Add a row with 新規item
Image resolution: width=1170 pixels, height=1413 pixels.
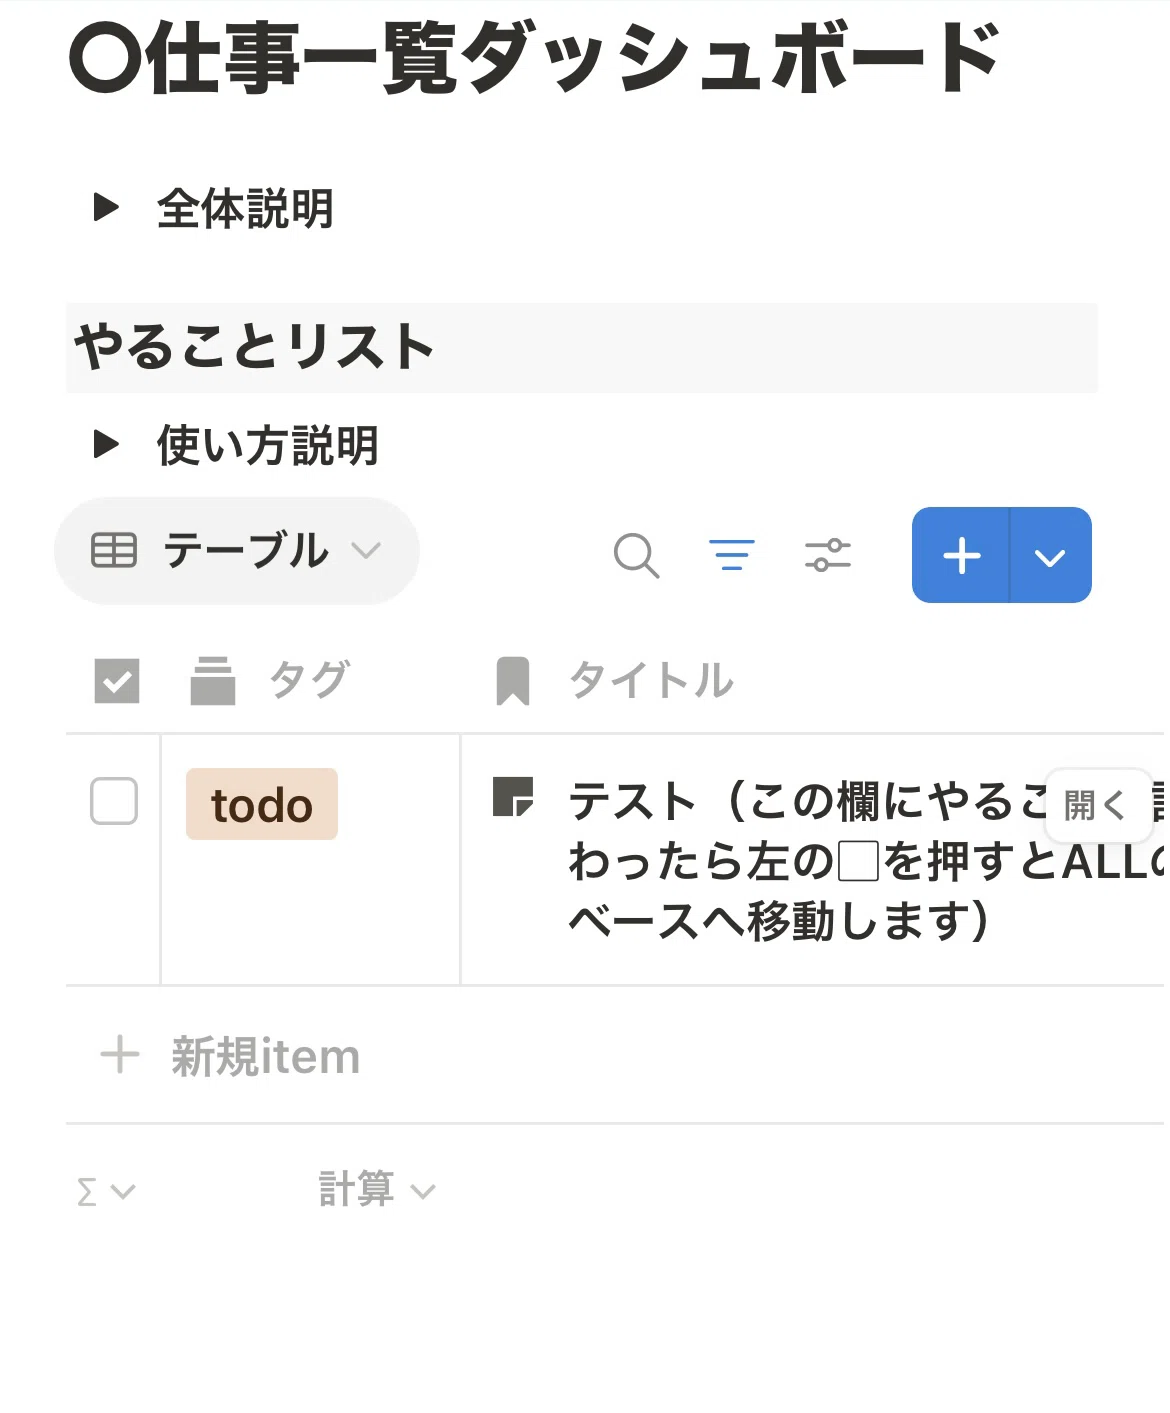click(230, 1056)
